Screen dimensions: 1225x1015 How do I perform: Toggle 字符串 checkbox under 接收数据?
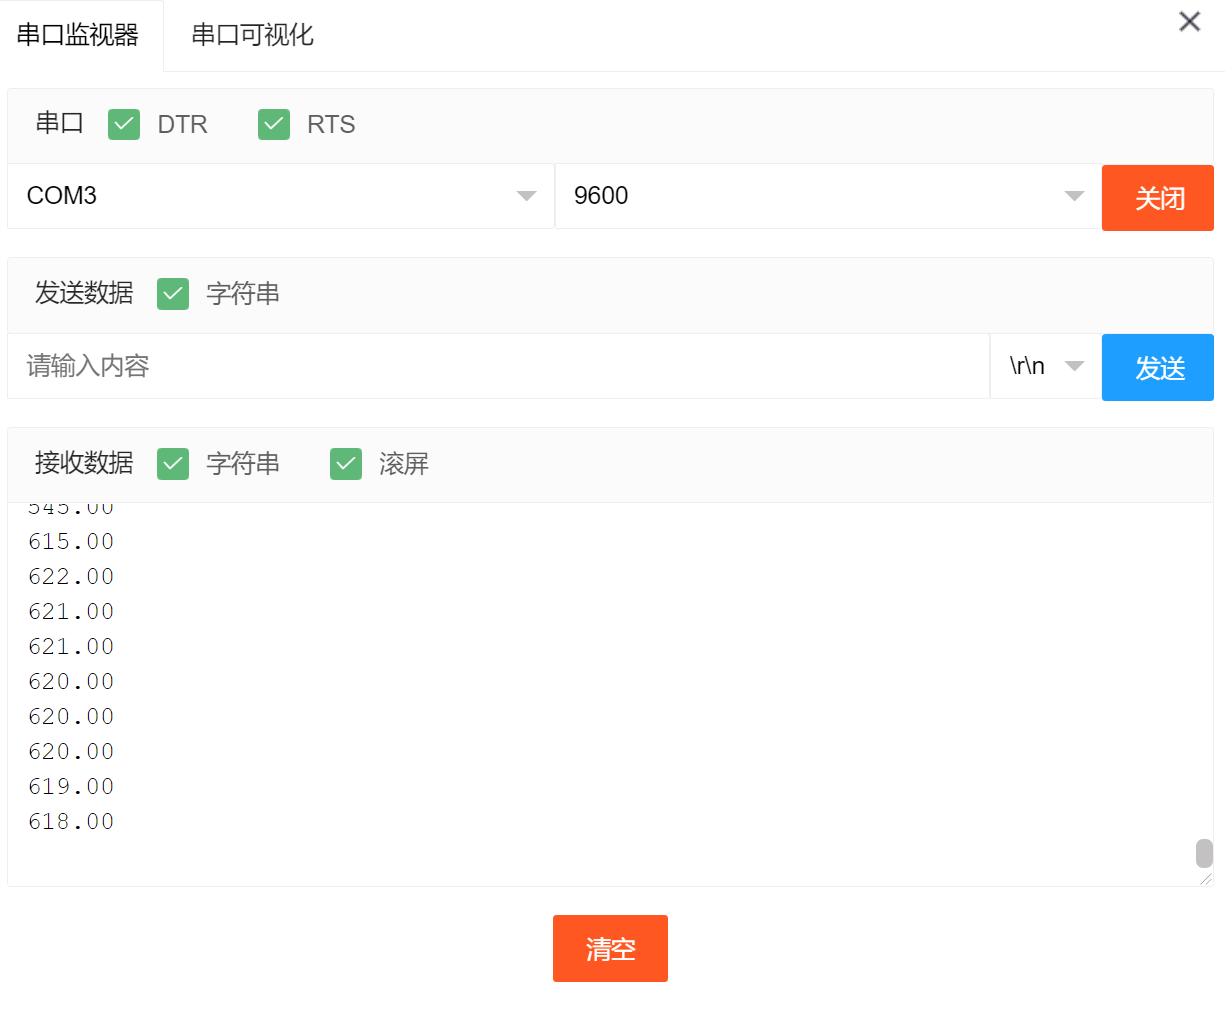click(173, 463)
